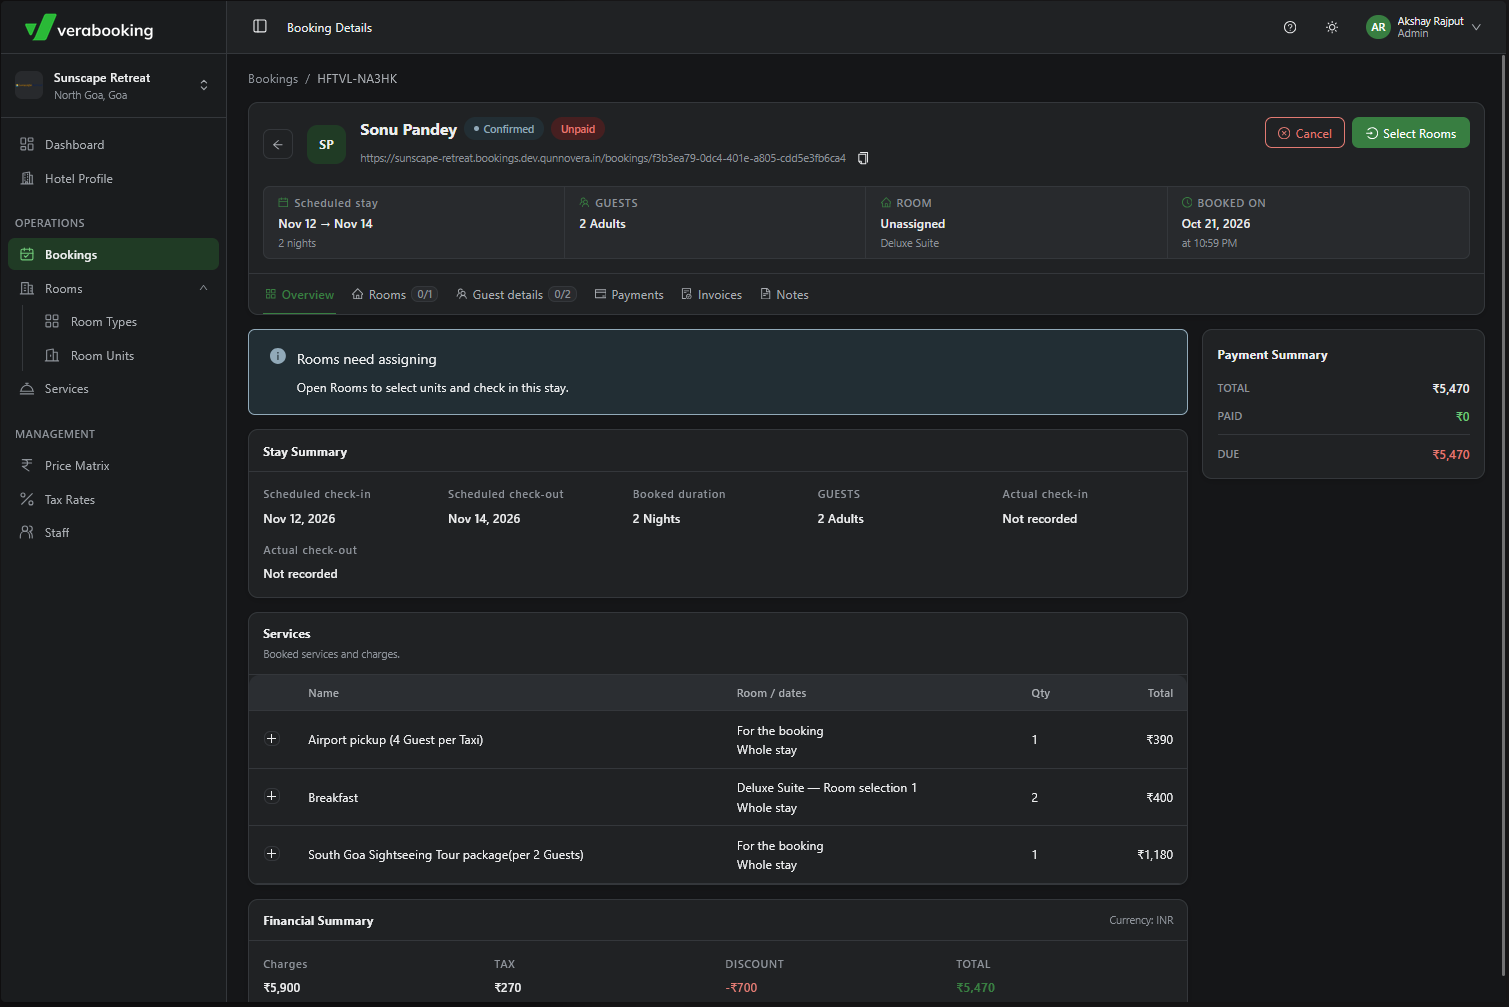This screenshot has height=1007, width=1509.
Task: Copy the booking URL with copy icon
Action: click(863, 158)
